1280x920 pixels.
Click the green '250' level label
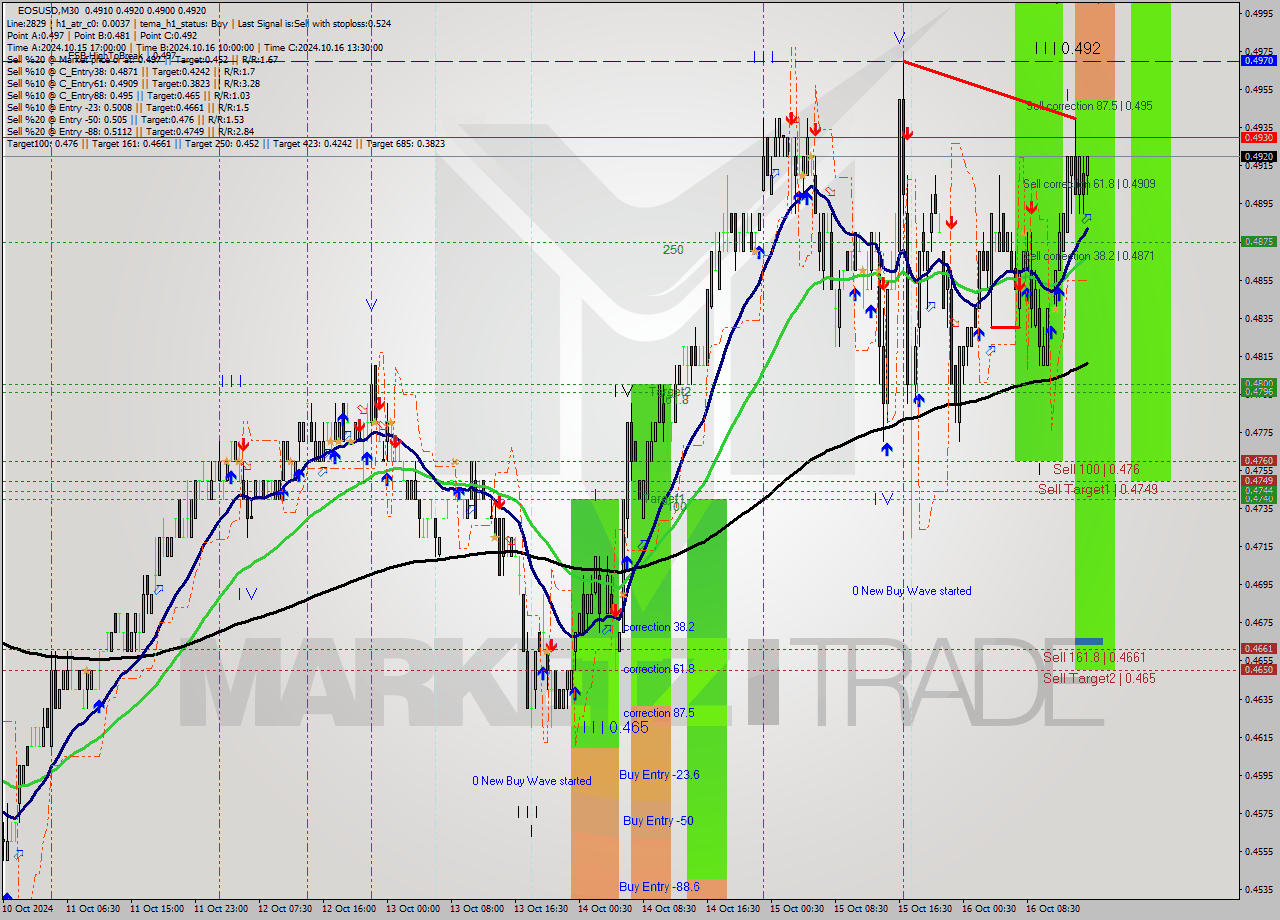tap(673, 250)
